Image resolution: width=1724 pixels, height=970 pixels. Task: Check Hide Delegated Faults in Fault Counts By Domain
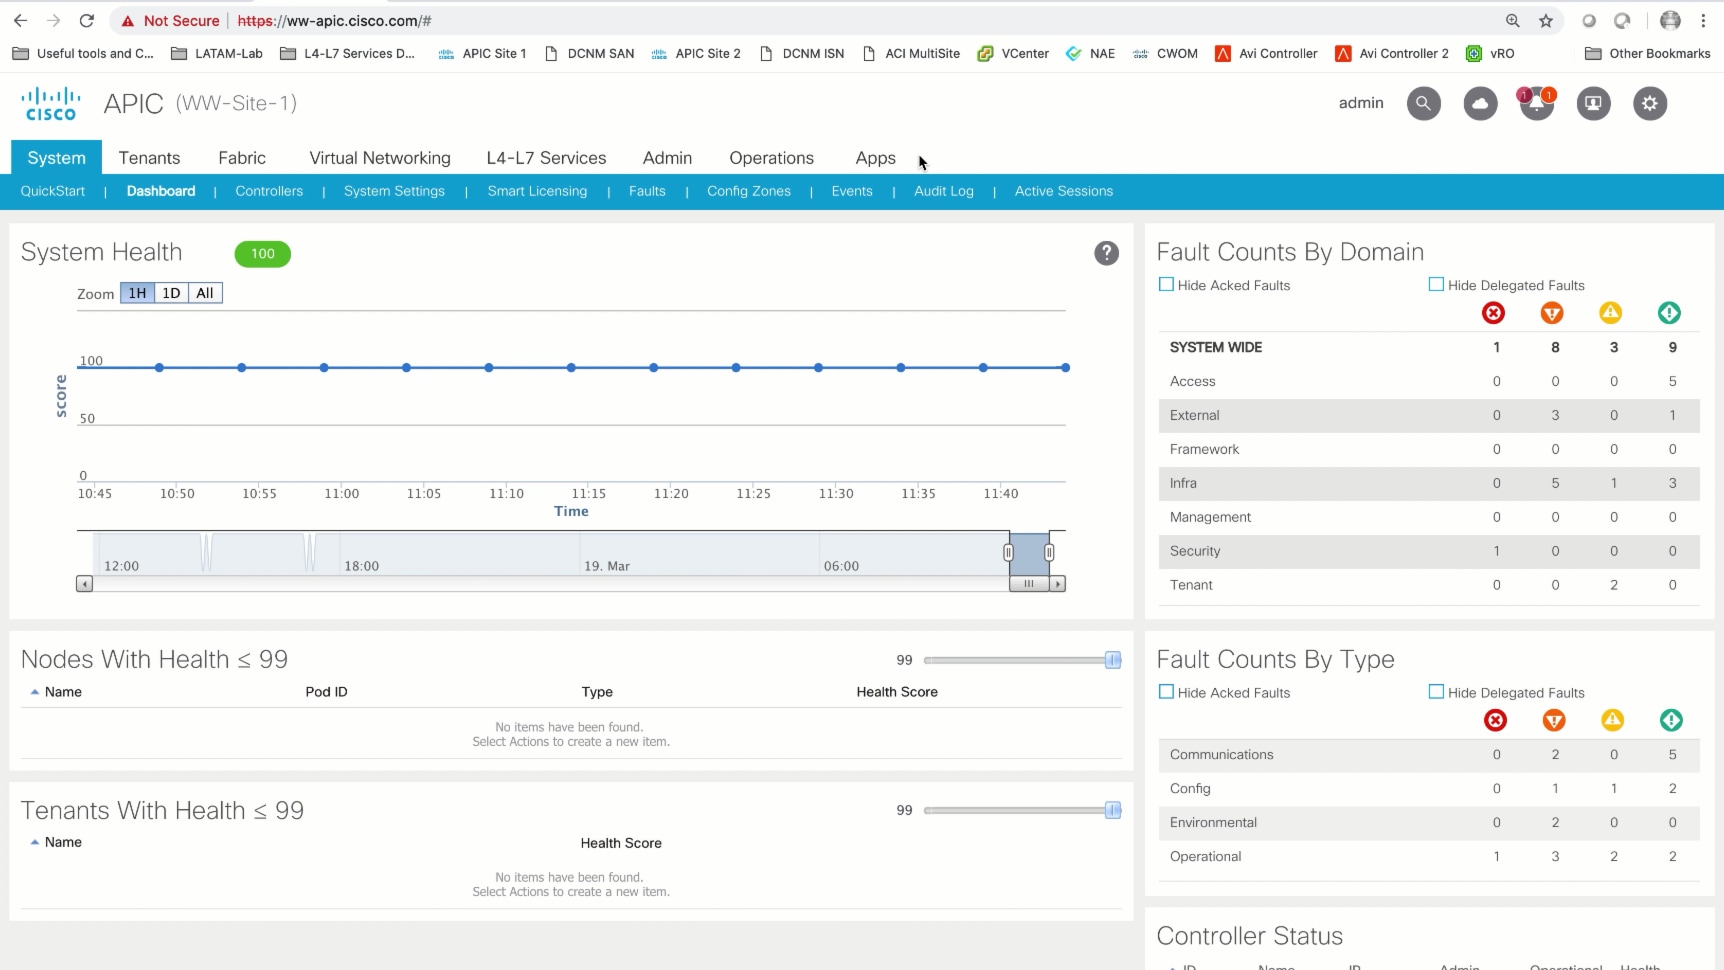click(1436, 284)
